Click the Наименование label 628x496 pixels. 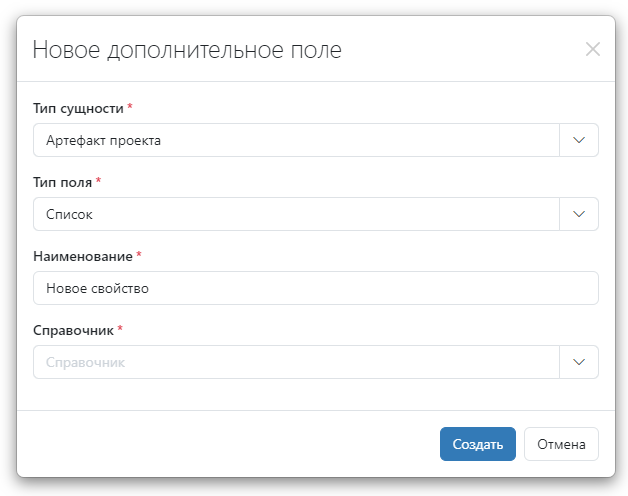tap(83, 256)
